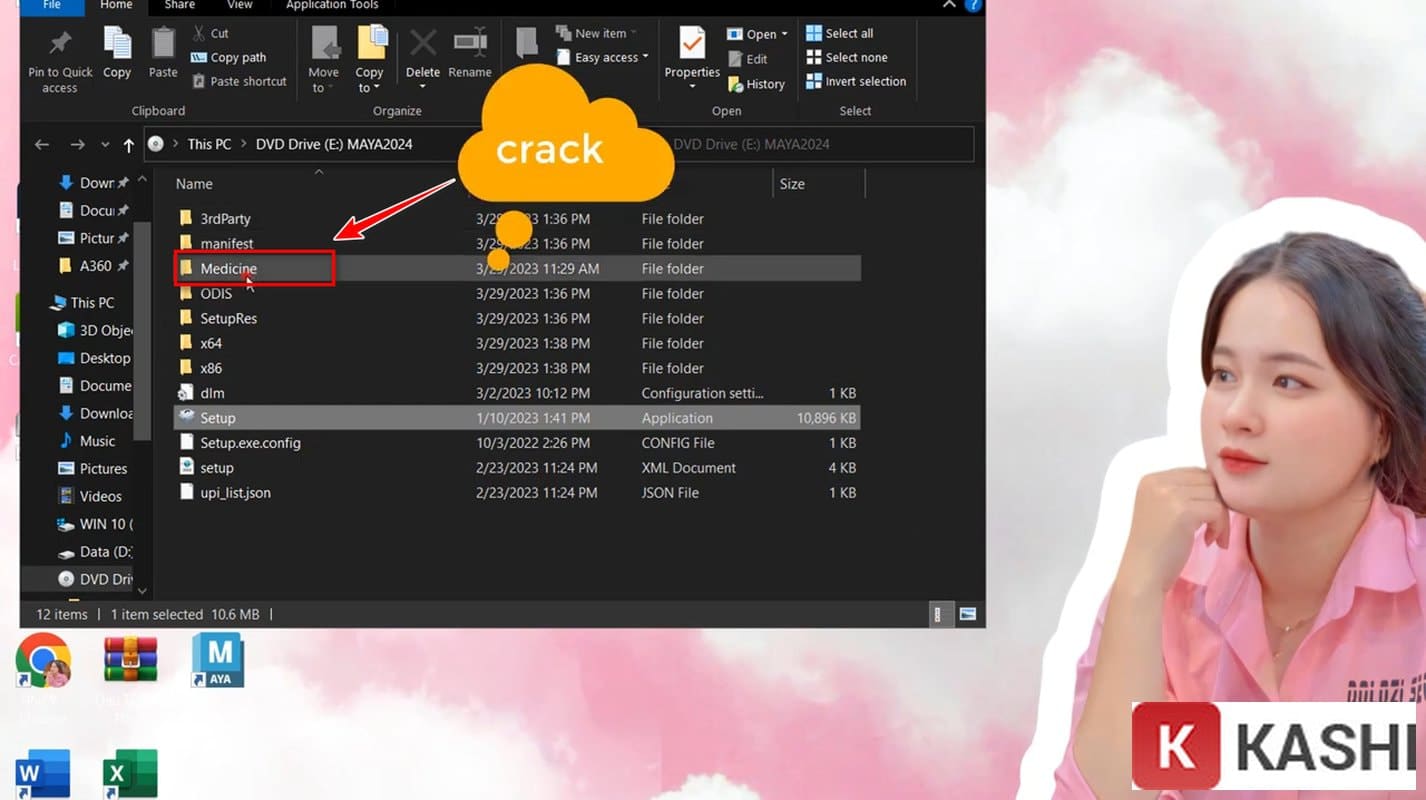Click the Up arrow navigation button
Screen dimensions: 1426x800
pos(128,145)
